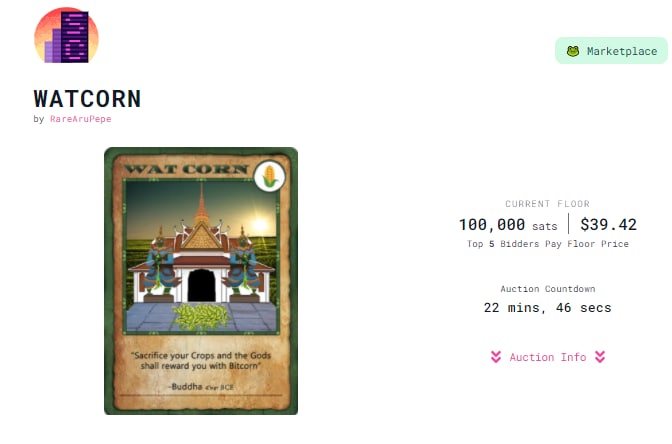The width and height of the screenshot is (672, 444).
Task: Click the corn emblem on the card
Action: click(270, 176)
